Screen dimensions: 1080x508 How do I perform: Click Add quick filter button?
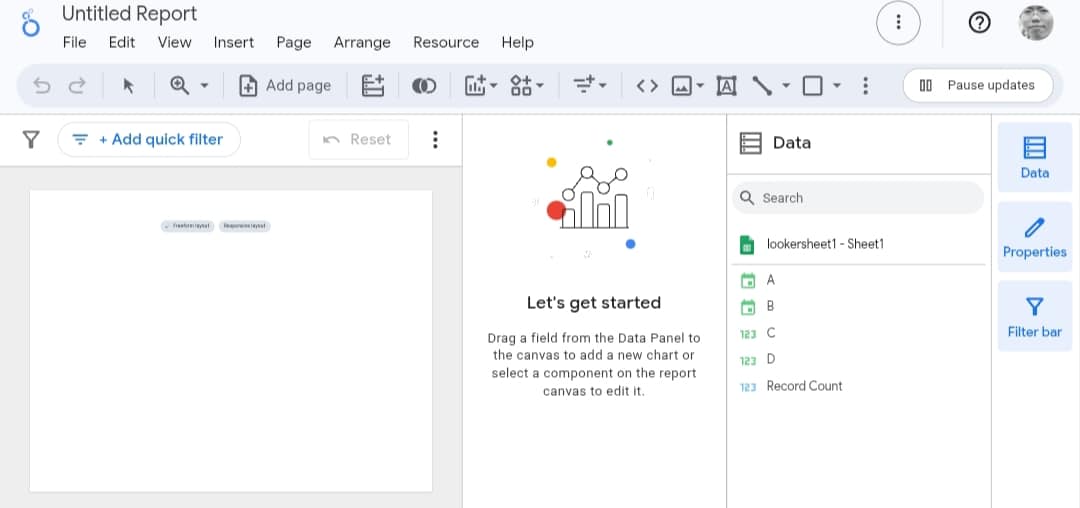149,140
